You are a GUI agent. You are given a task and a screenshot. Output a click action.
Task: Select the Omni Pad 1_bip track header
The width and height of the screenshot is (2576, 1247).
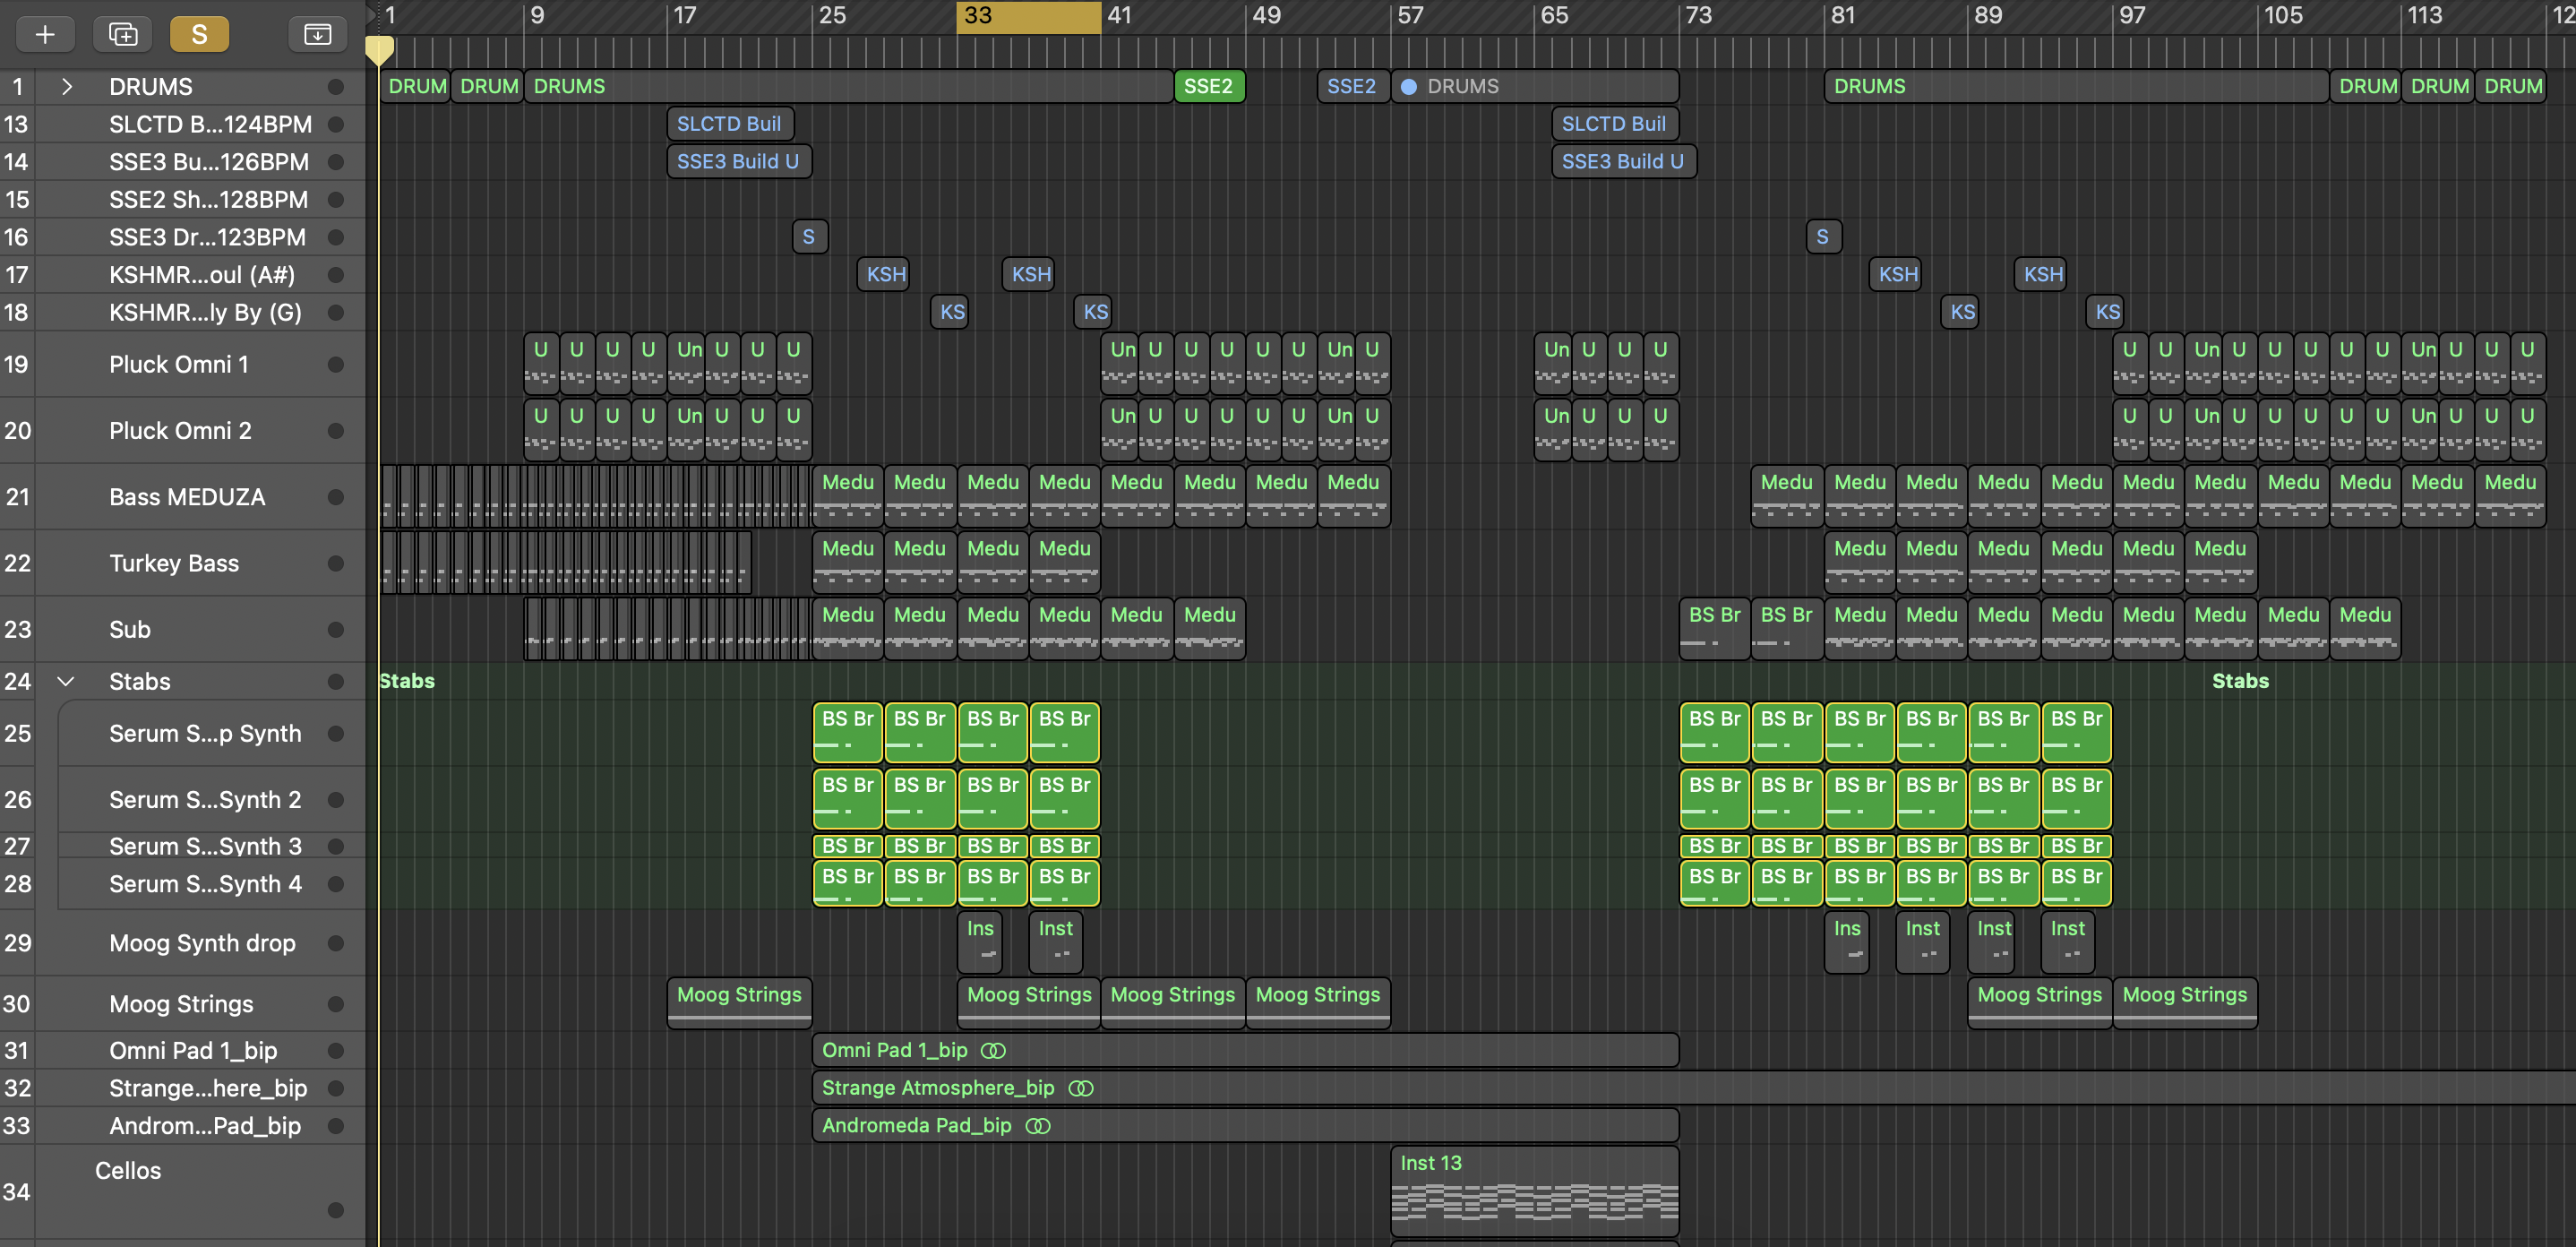[x=182, y=1051]
